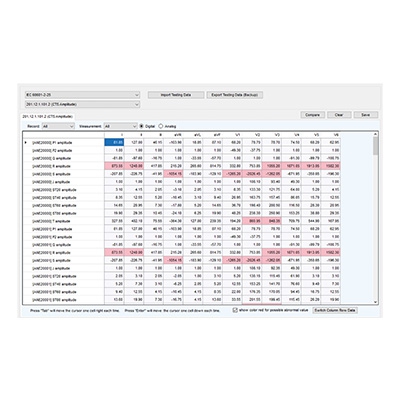Select the [ANE20001] S amplitude row label
This screenshot has width=400, height=400.
51,261
